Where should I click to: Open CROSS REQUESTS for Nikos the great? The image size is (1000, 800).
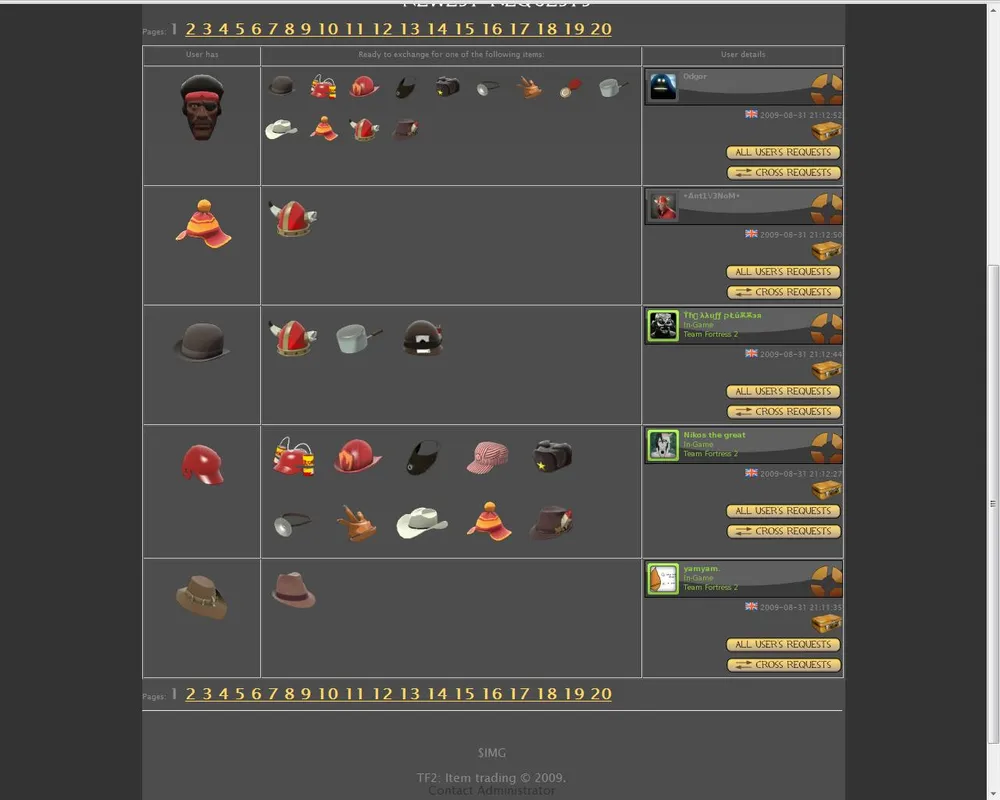(x=784, y=531)
